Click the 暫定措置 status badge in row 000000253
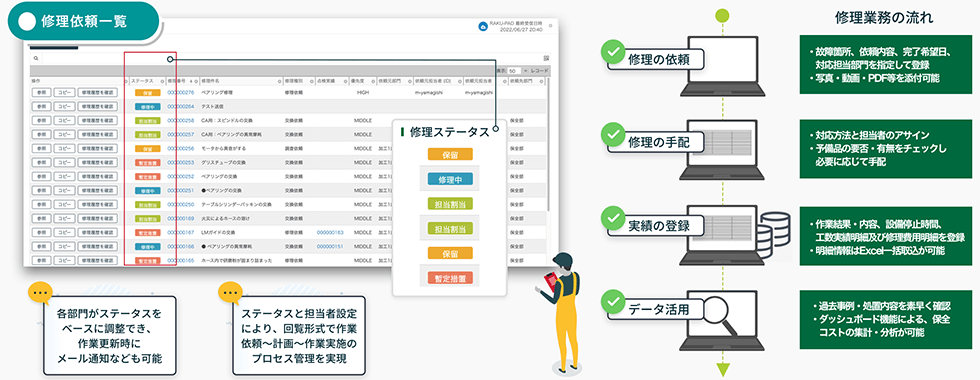The width and height of the screenshot is (980, 380). click(x=148, y=162)
